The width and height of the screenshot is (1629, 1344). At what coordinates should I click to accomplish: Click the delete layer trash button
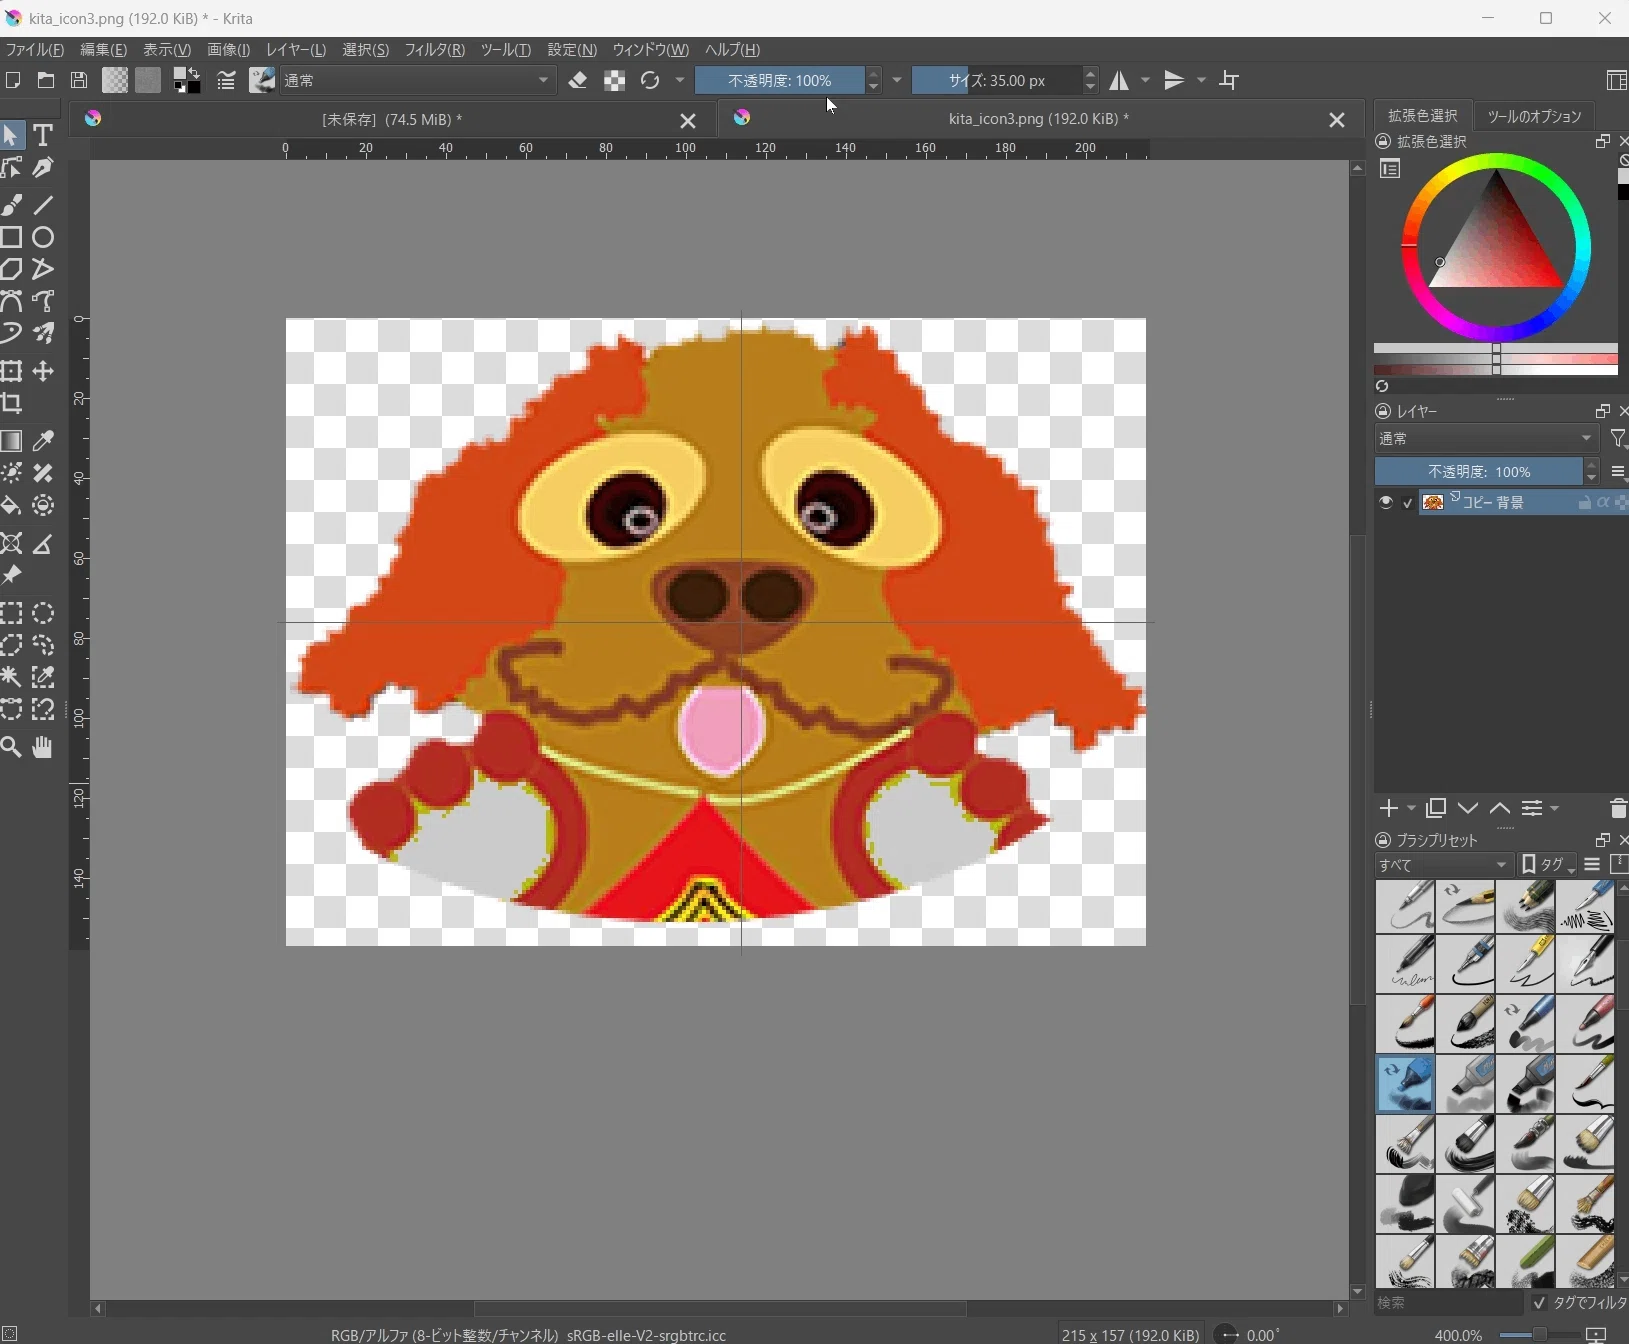coord(1618,808)
